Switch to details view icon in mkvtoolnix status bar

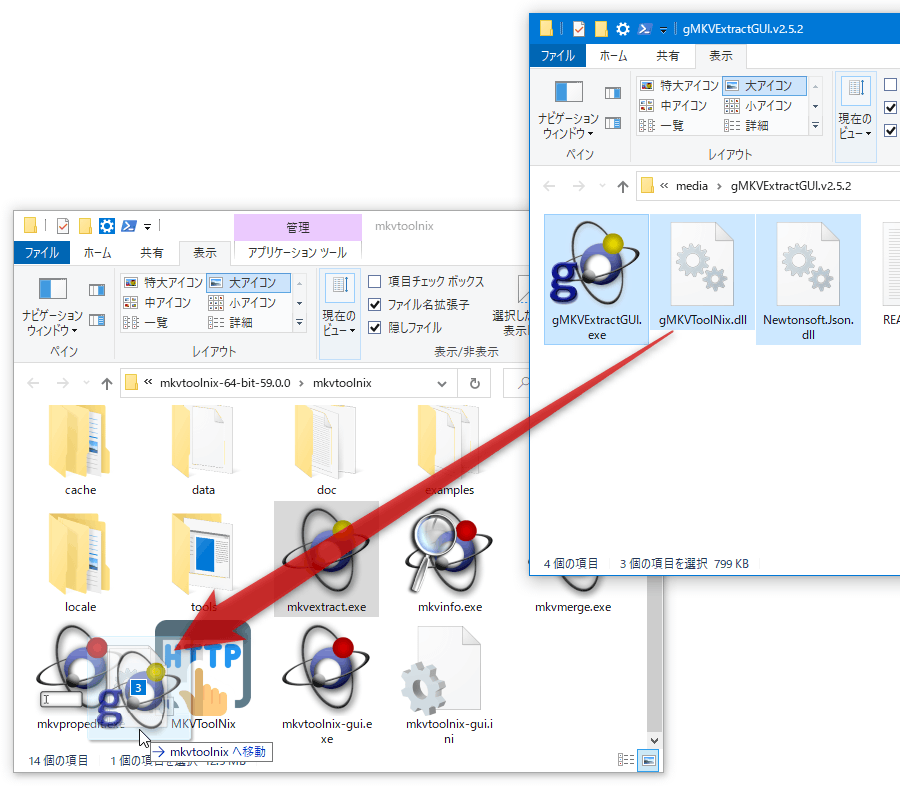click(x=626, y=760)
